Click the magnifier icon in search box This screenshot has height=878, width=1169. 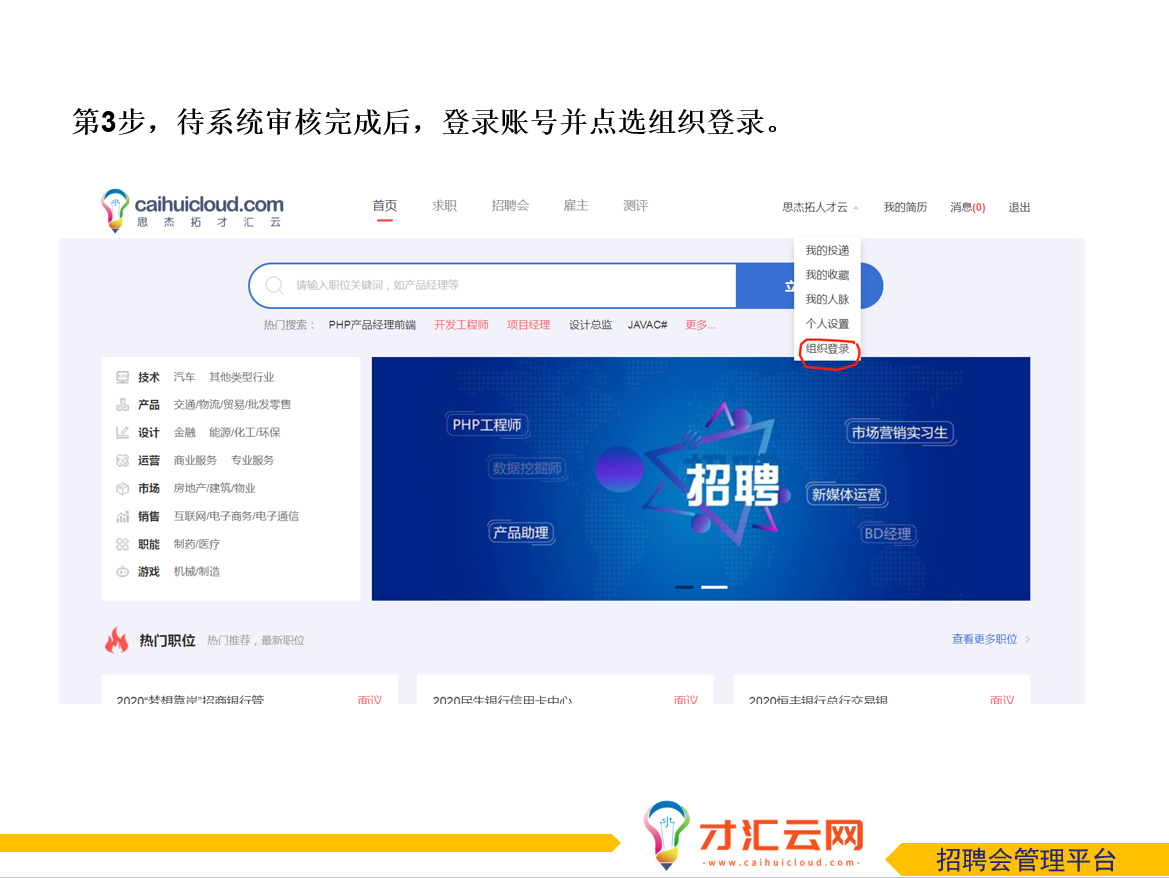point(274,286)
